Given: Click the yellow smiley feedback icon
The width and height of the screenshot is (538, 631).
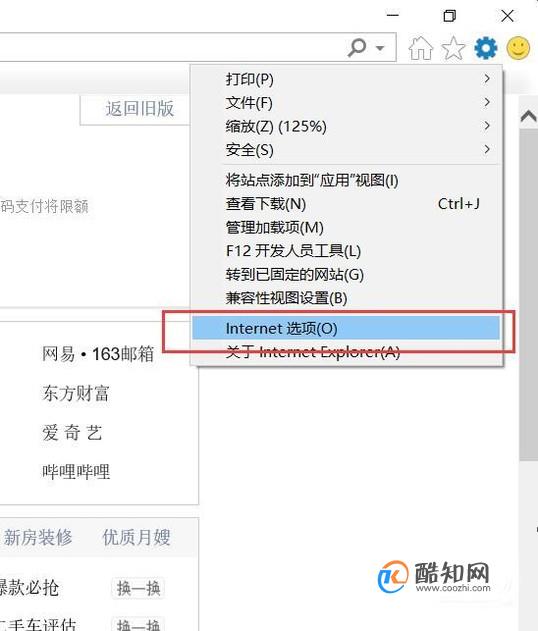Looking at the screenshot, I should tap(518, 48).
